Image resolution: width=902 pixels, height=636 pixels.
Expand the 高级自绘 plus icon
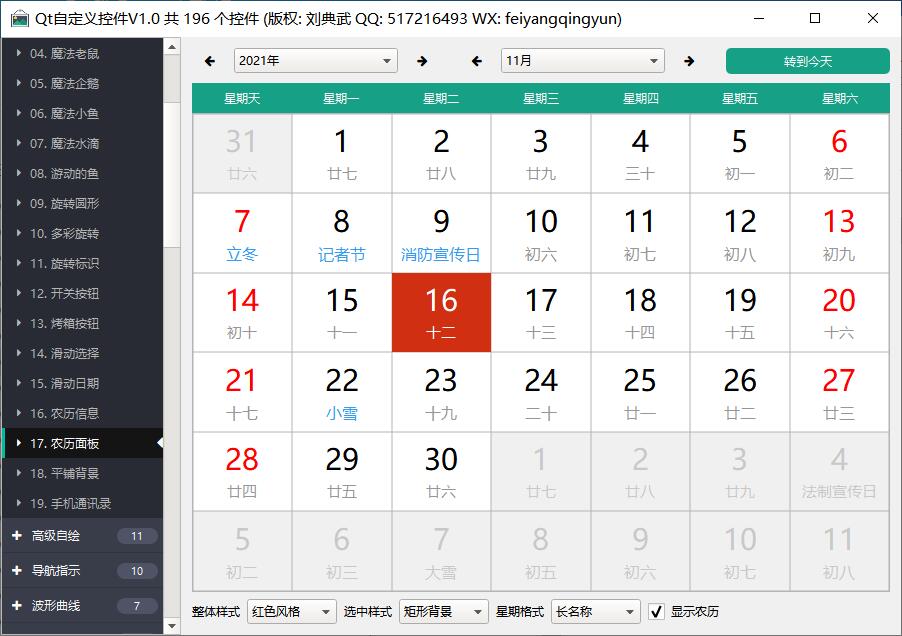click(17, 536)
